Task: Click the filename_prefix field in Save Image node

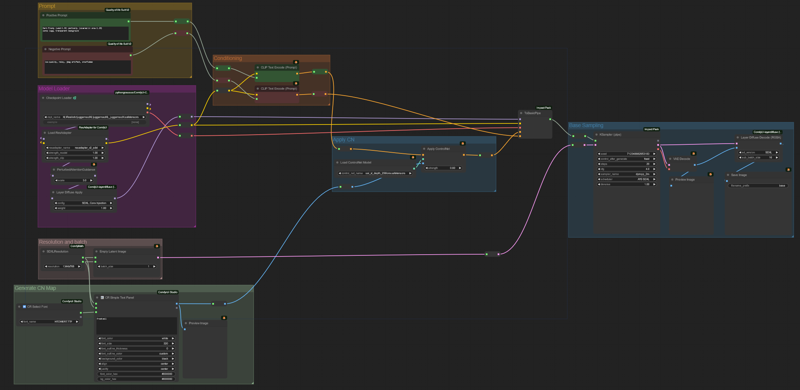Action: [x=758, y=186]
